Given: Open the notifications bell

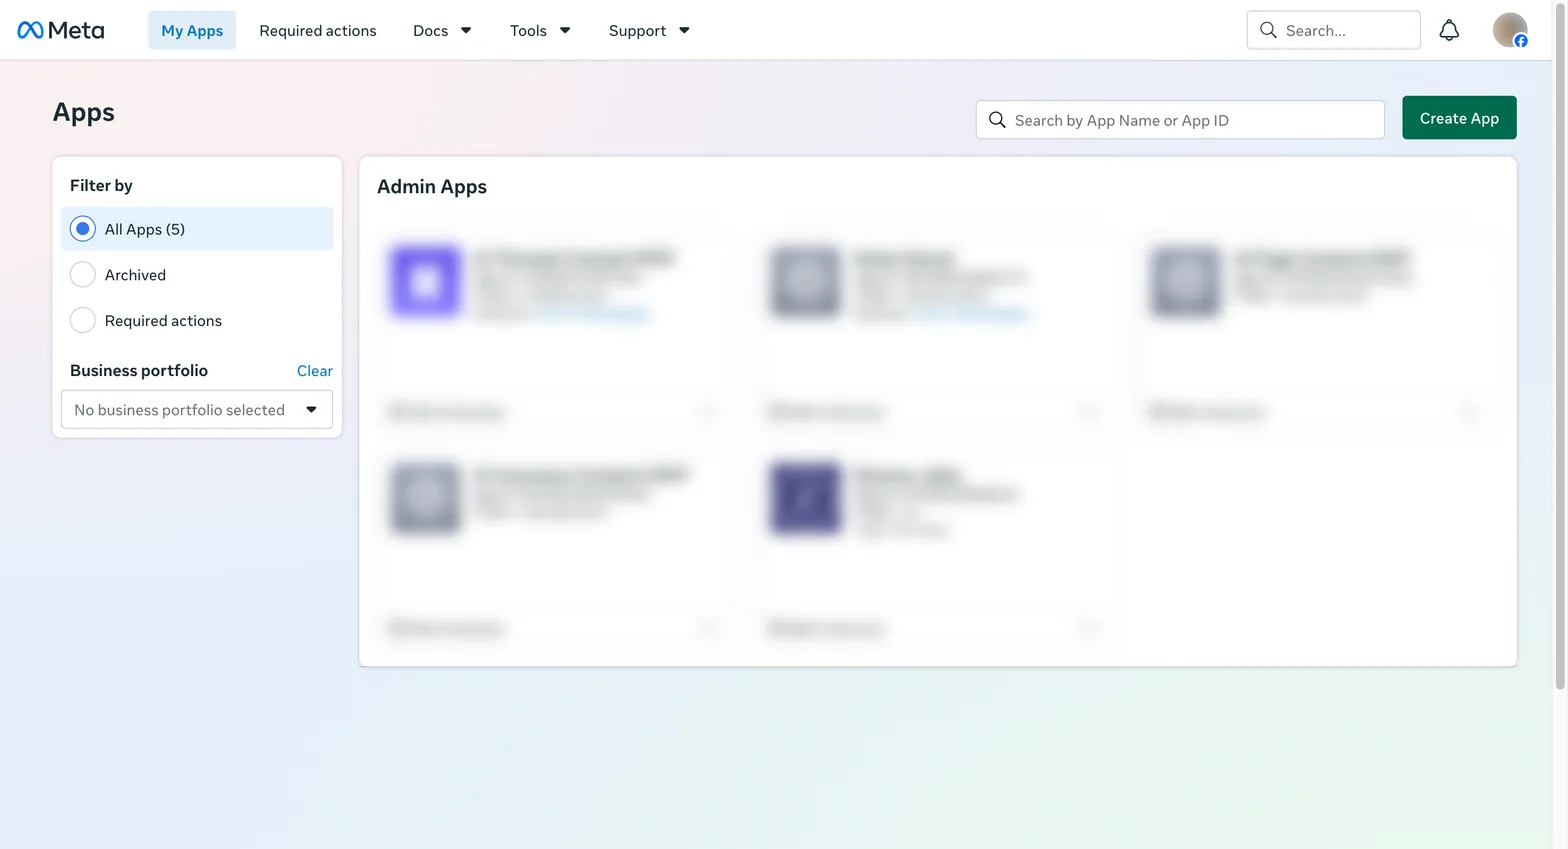Looking at the screenshot, I should 1449,30.
